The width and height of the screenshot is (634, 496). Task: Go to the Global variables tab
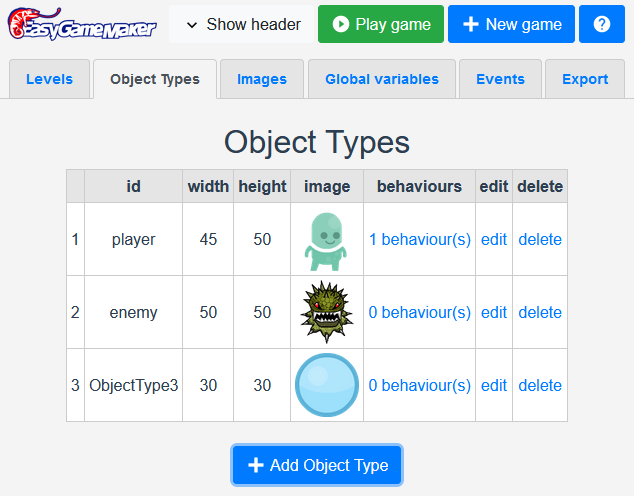(x=381, y=79)
